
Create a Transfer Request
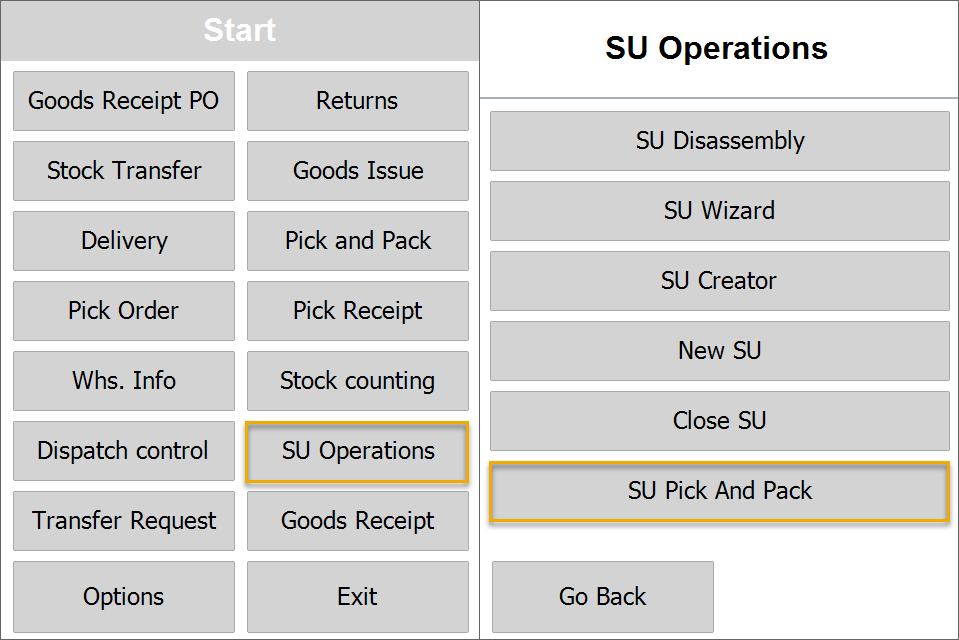[x=123, y=521]
